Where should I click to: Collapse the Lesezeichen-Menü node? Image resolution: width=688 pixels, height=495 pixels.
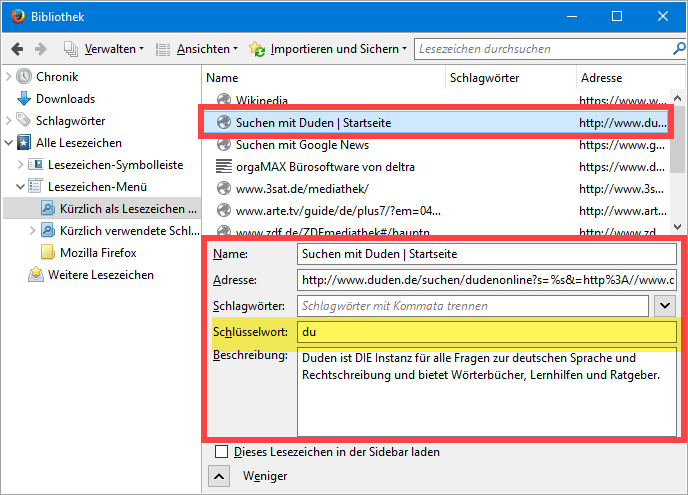click(x=20, y=187)
